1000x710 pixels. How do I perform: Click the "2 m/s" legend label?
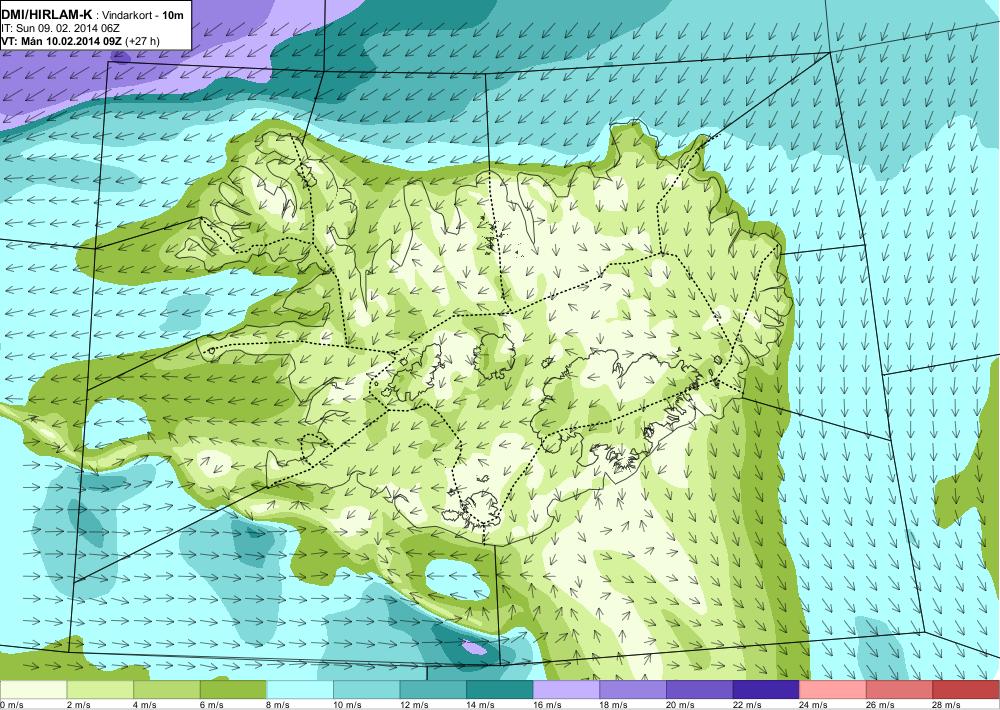point(78,705)
